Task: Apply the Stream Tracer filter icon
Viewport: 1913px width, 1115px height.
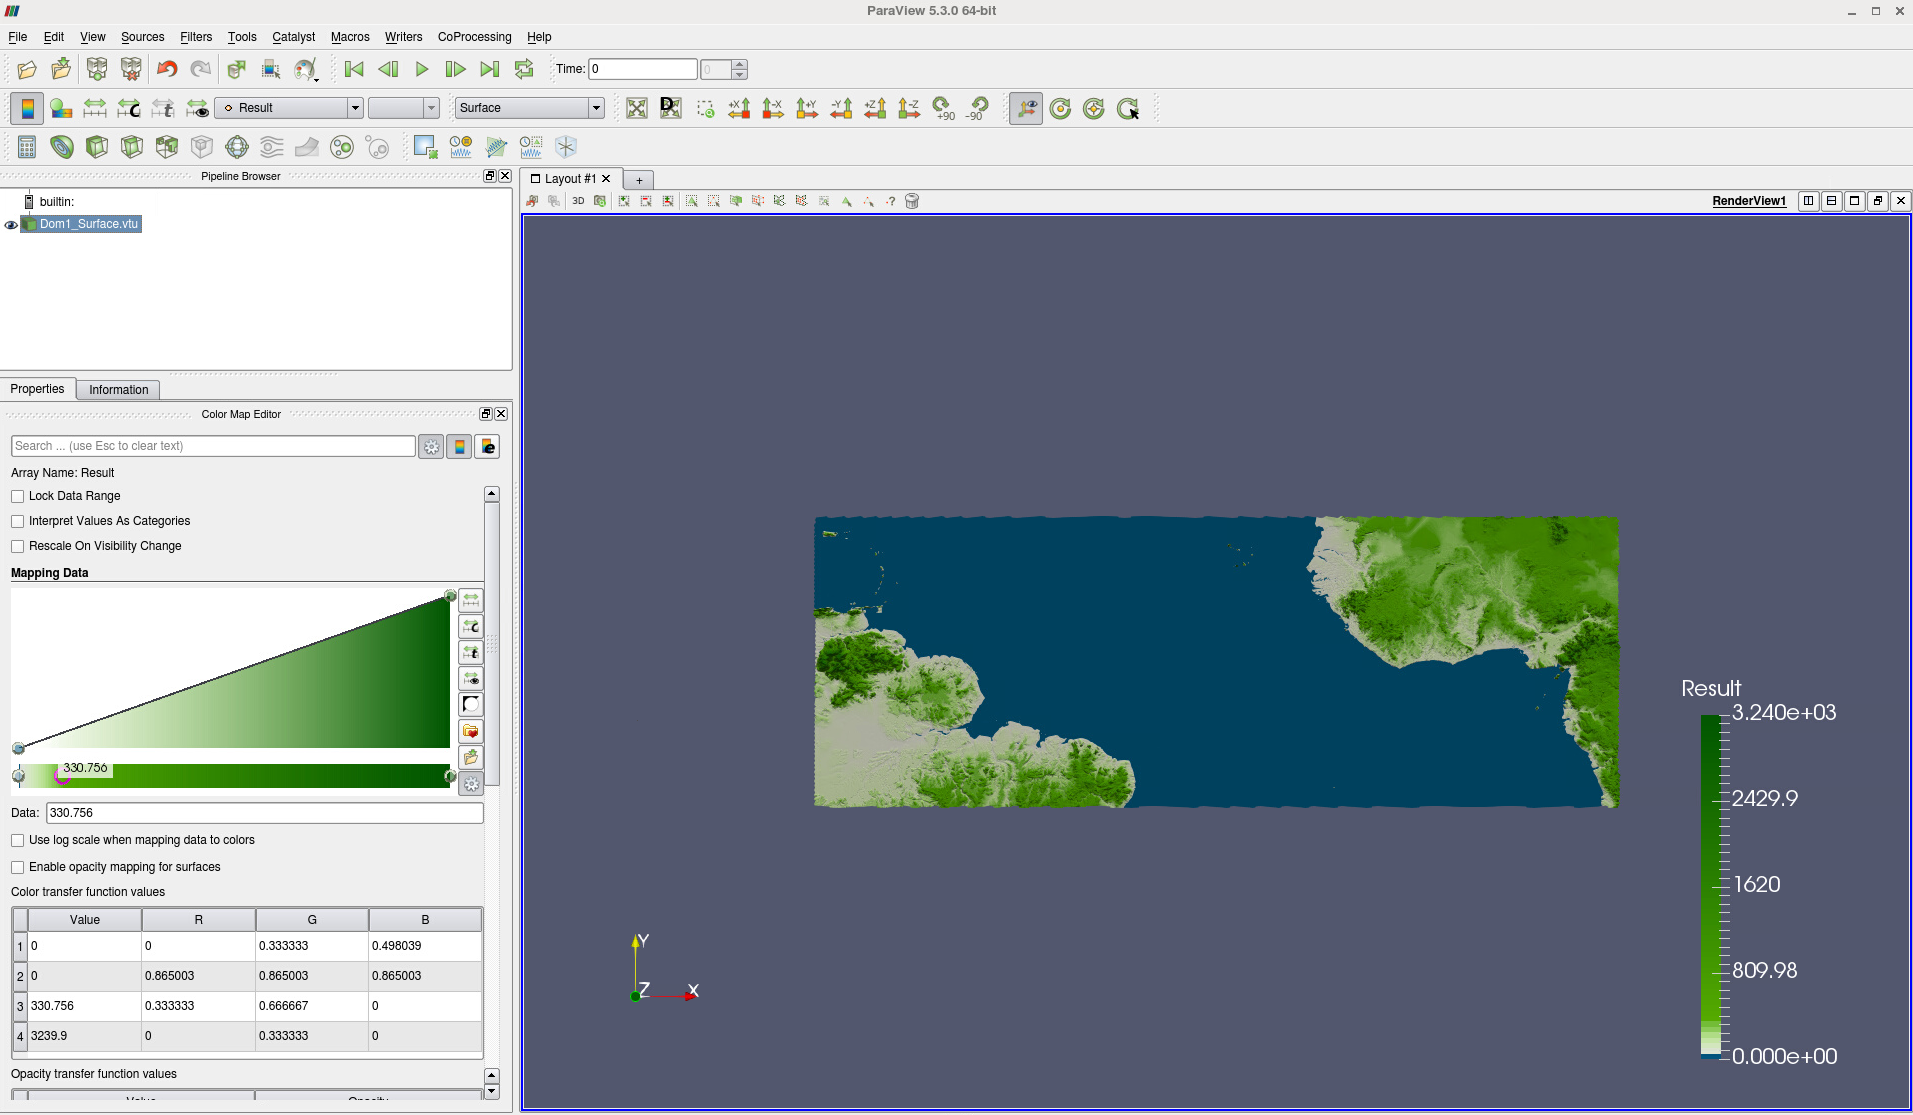Action: [272, 147]
